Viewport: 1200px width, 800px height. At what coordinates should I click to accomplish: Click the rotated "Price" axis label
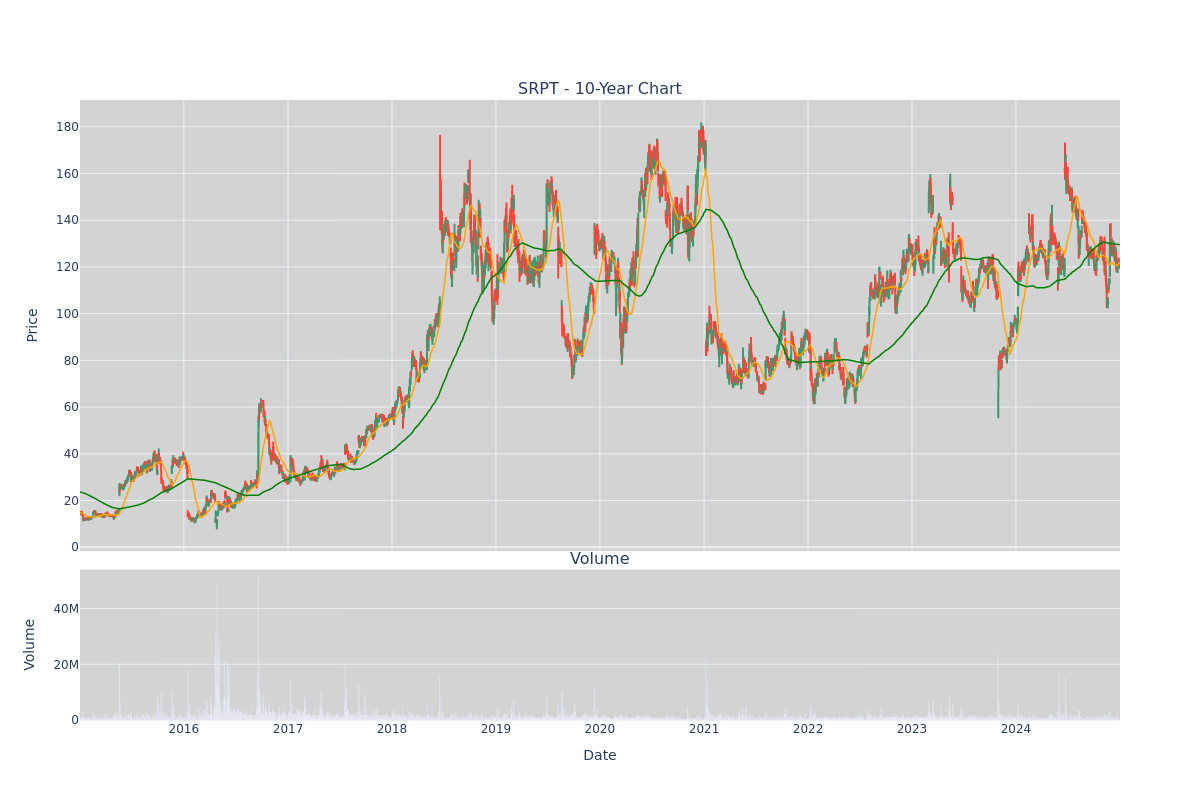tap(33, 325)
